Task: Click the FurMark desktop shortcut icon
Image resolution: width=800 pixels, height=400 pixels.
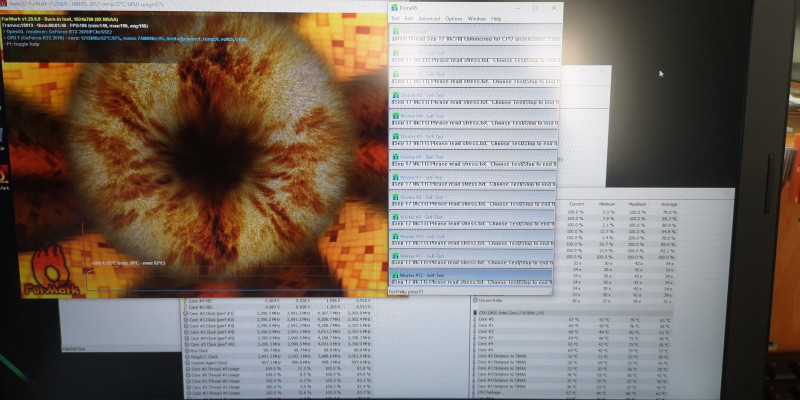Action: (x=4, y=175)
